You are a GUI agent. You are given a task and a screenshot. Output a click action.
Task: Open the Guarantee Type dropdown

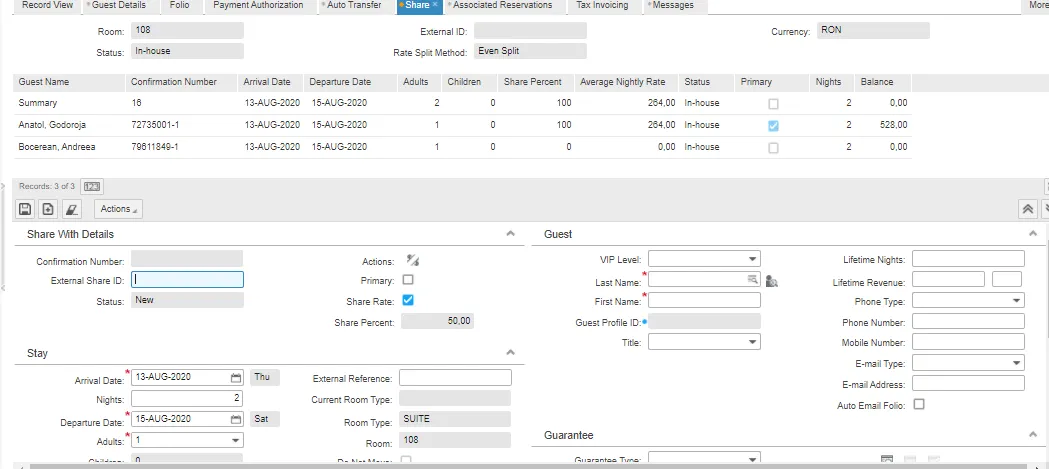tap(752, 460)
